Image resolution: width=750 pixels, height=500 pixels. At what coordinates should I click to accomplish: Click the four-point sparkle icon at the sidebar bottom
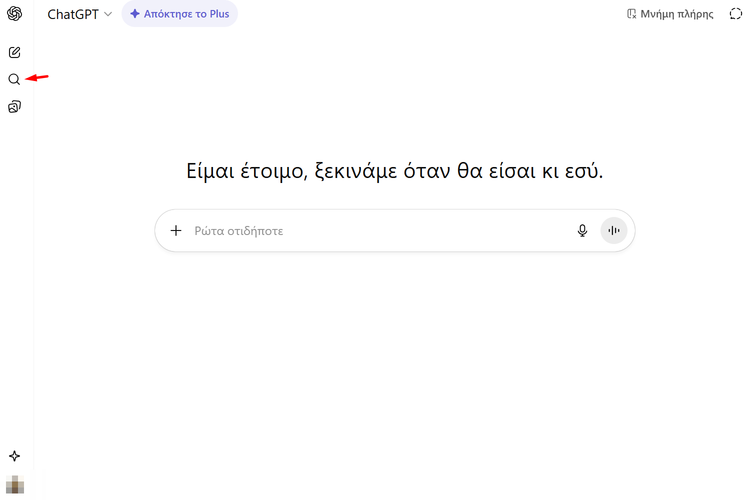coord(14,456)
